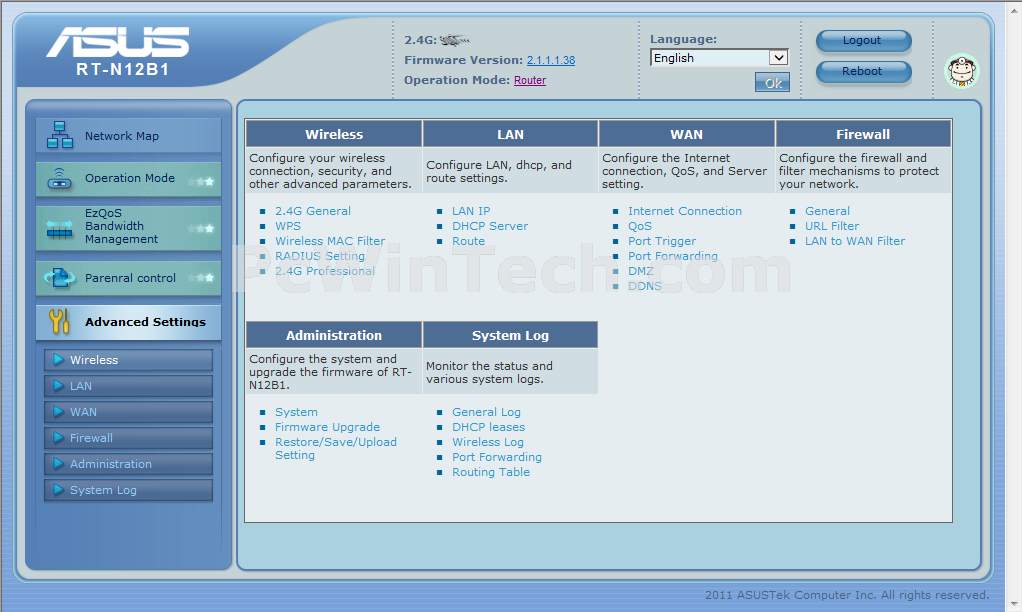Open Administration submenu in sidebar
Image resolution: width=1022 pixels, height=612 pixels.
(x=128, y=464)
